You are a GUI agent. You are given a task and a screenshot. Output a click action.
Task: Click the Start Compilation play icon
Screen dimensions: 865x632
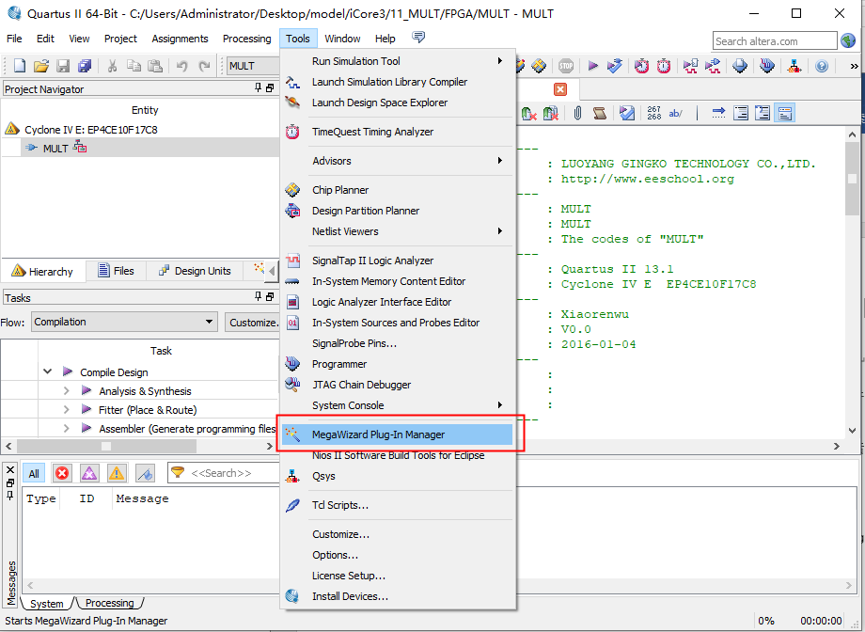(593, 66)
